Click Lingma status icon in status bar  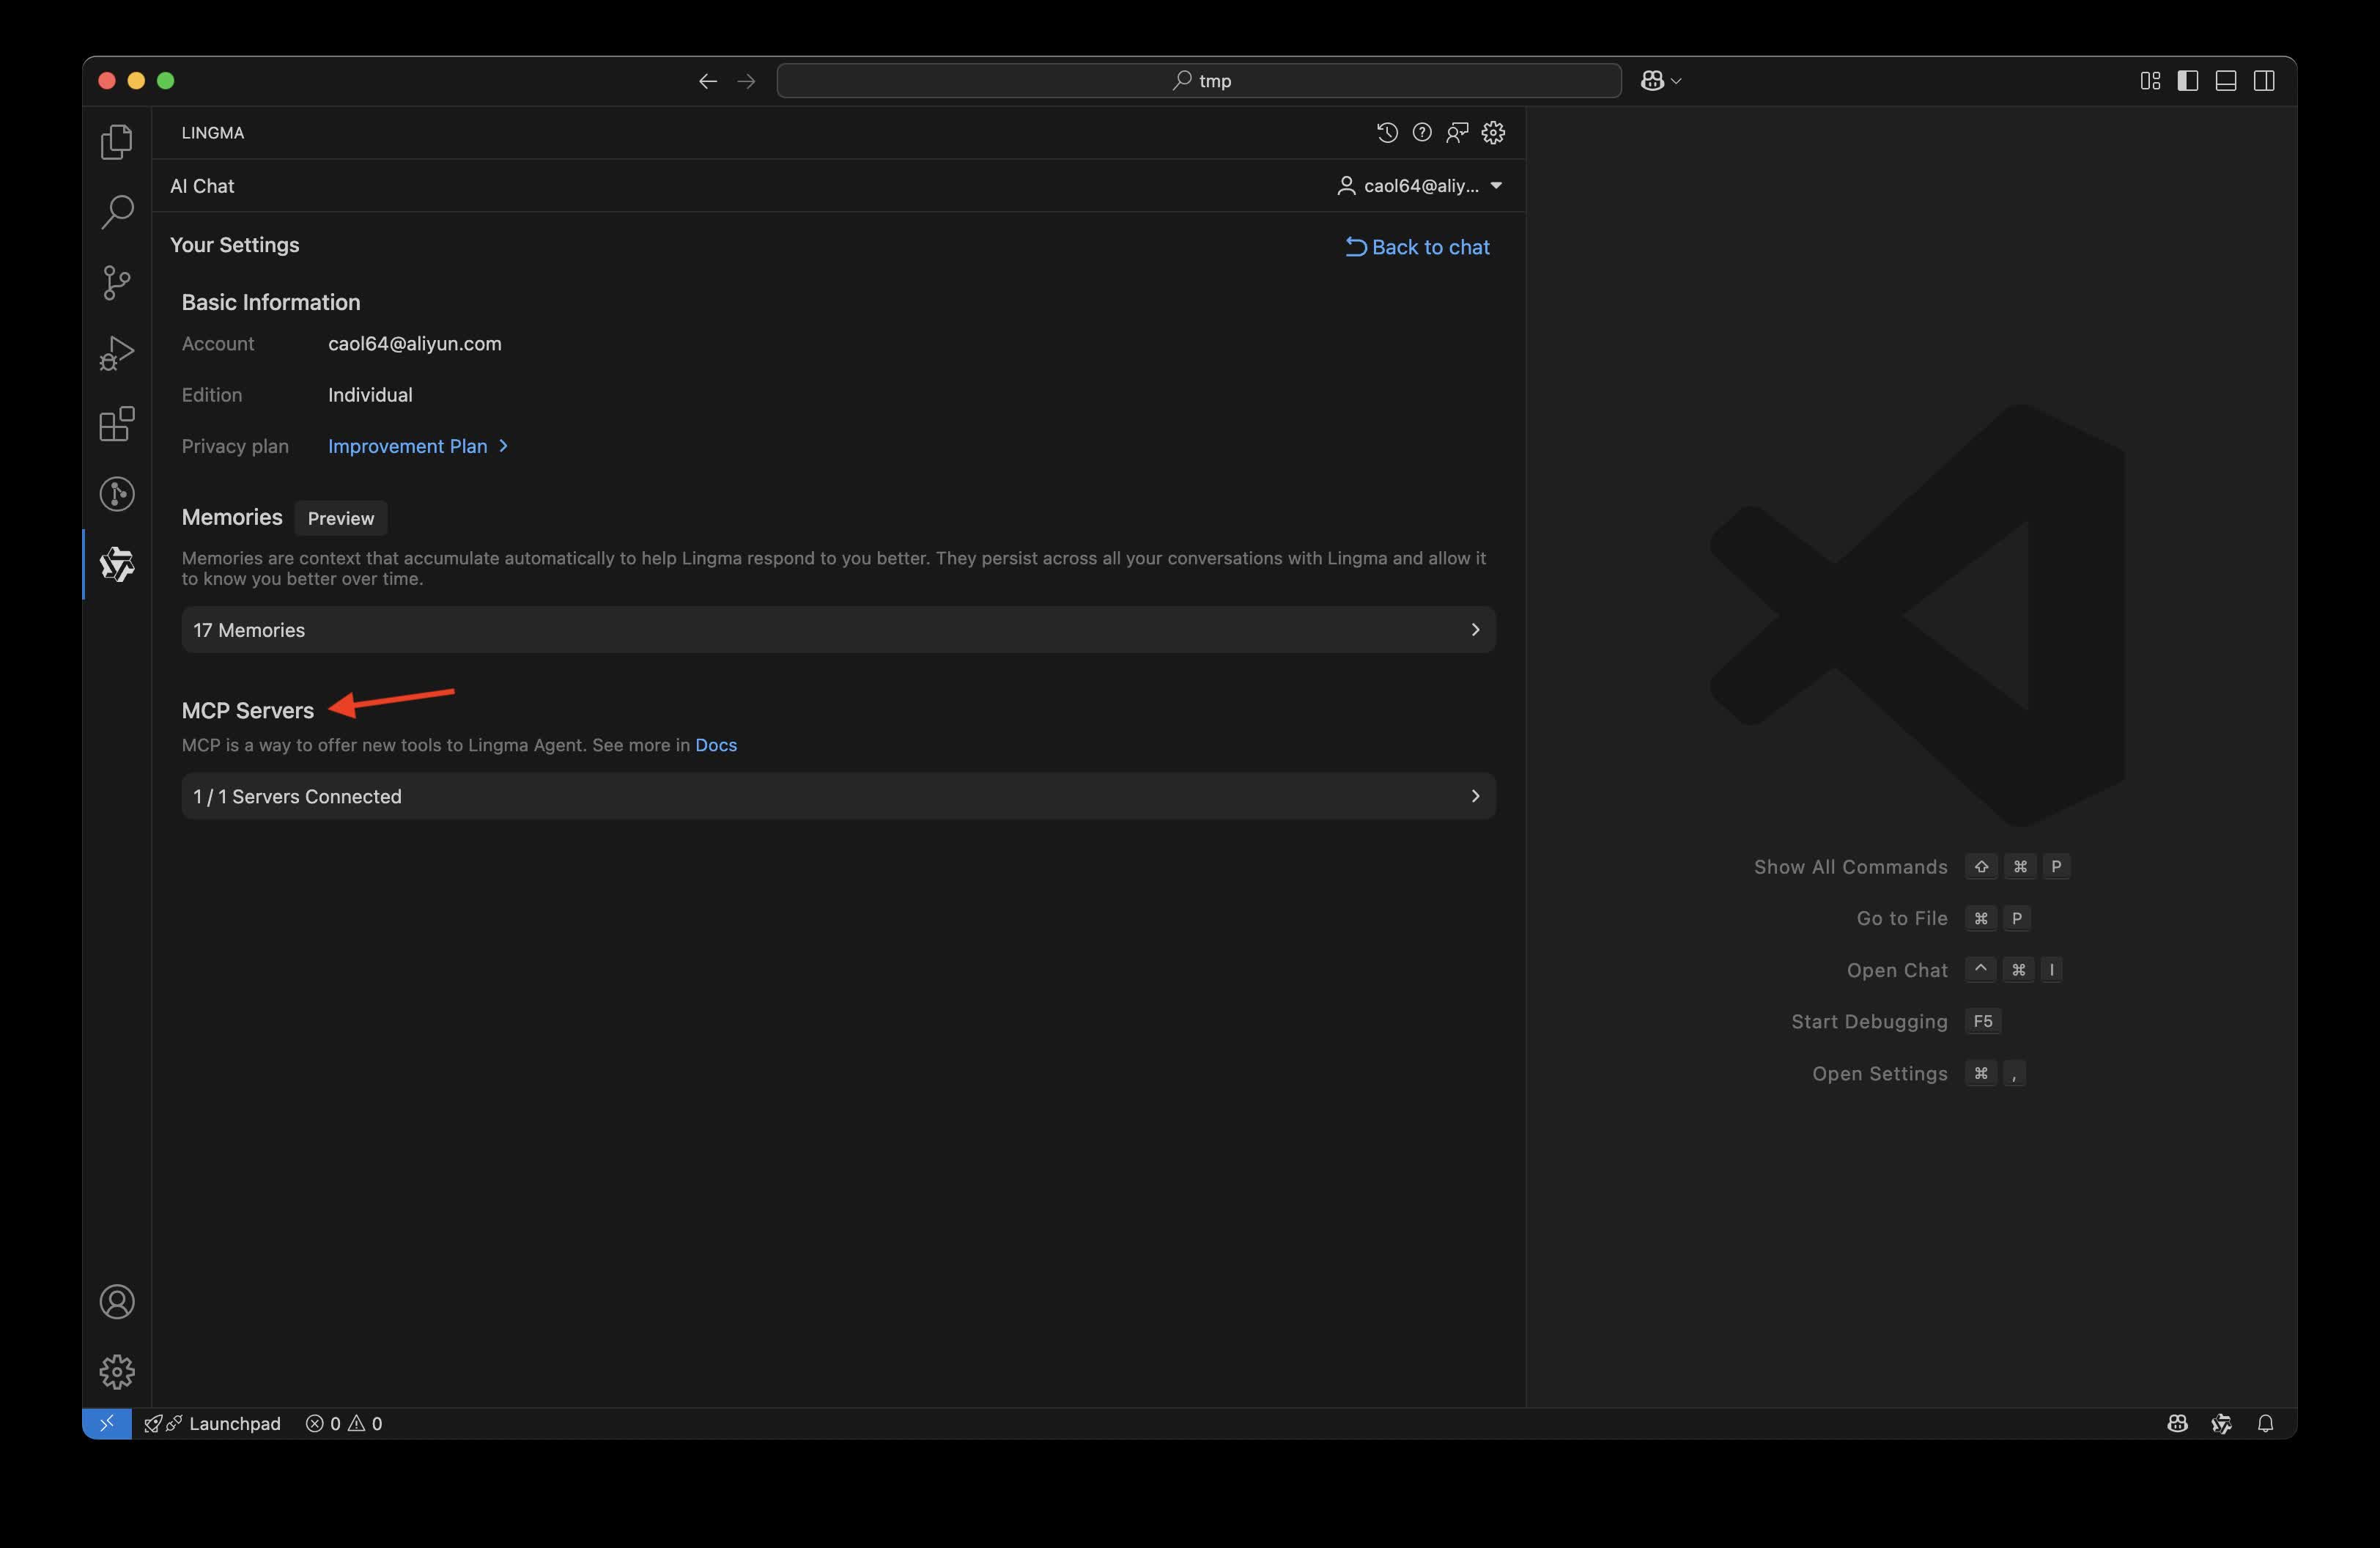coord(2221,1423)
